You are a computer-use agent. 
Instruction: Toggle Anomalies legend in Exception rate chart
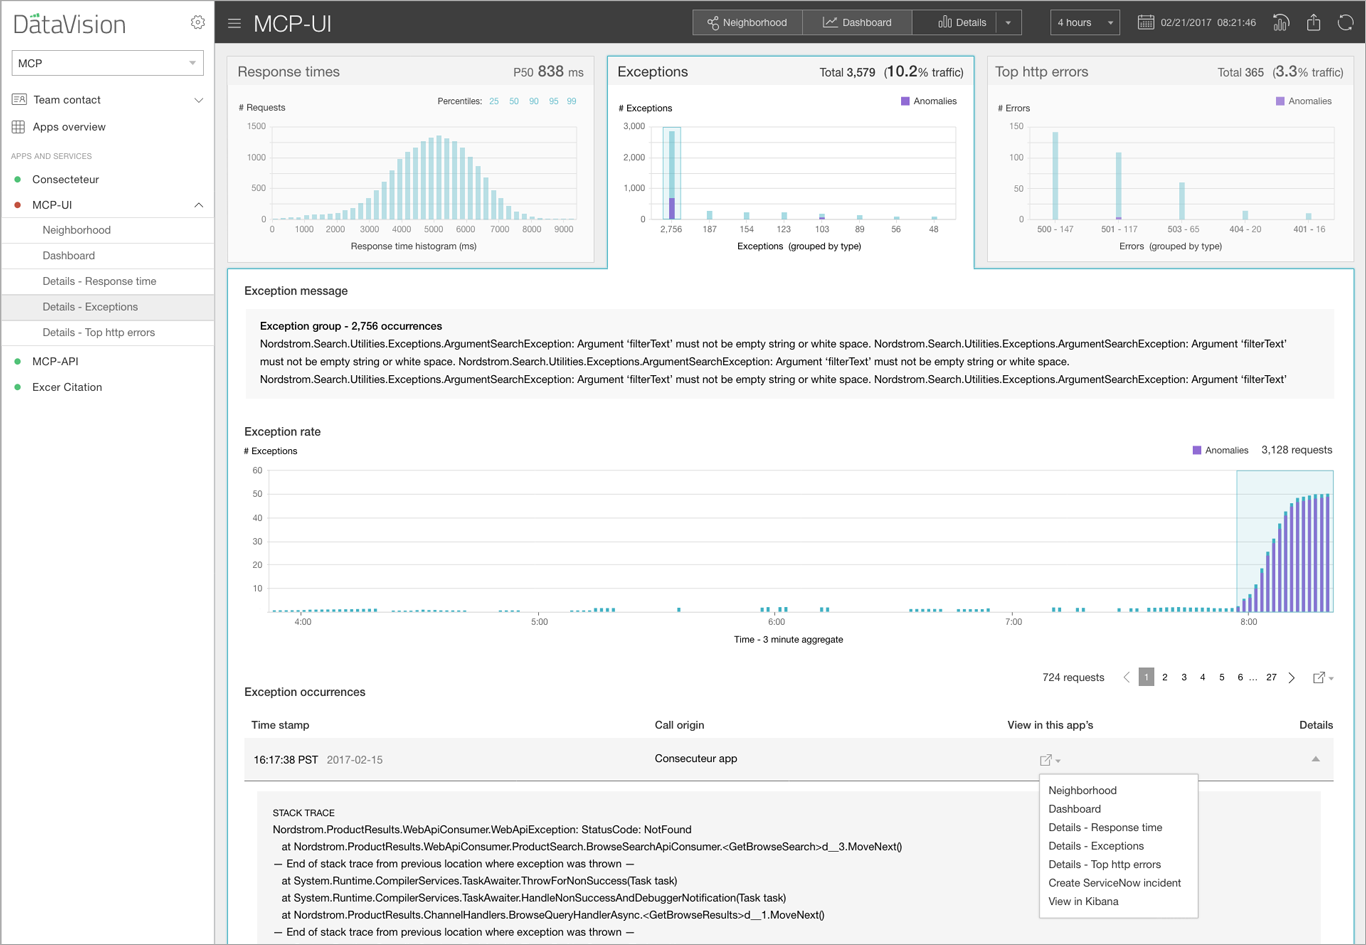click(x=1220, y=450)
